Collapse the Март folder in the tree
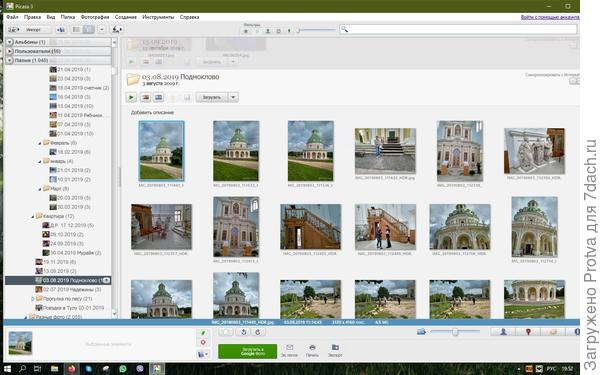 coord(40,189)
